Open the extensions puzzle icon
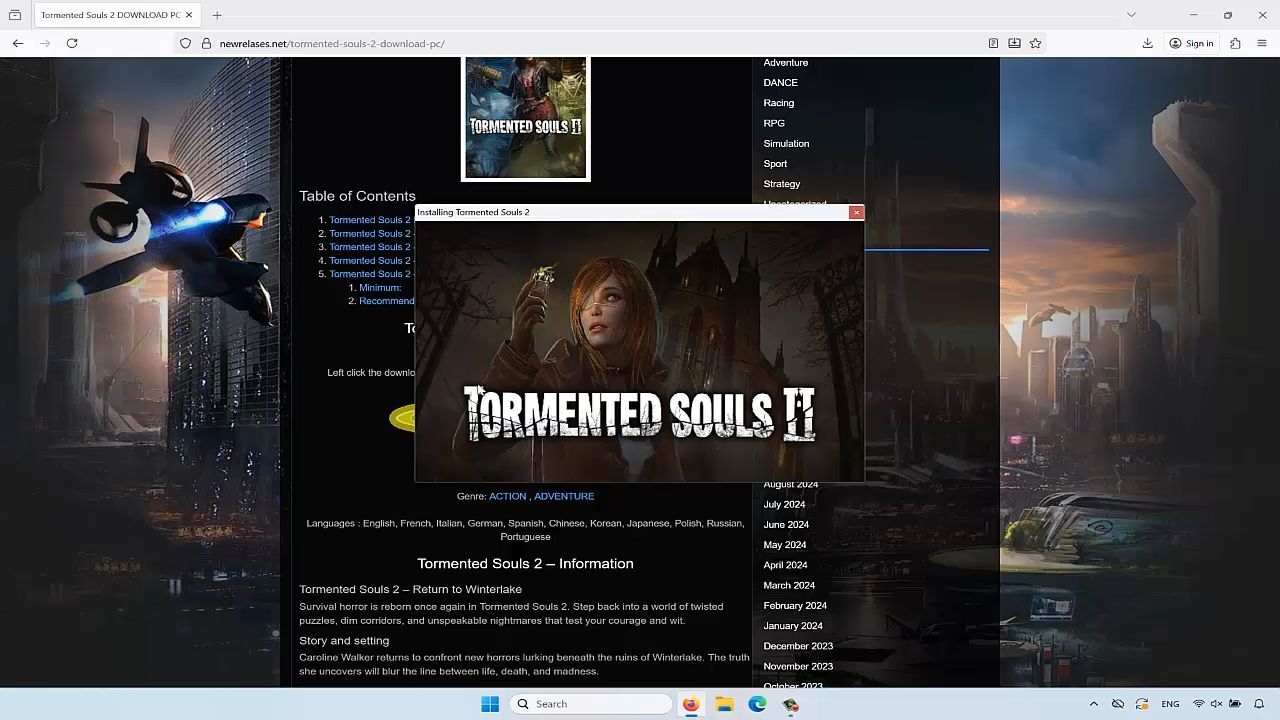The height and width of the screenshot is (720, 1280). pos(1235,43)
